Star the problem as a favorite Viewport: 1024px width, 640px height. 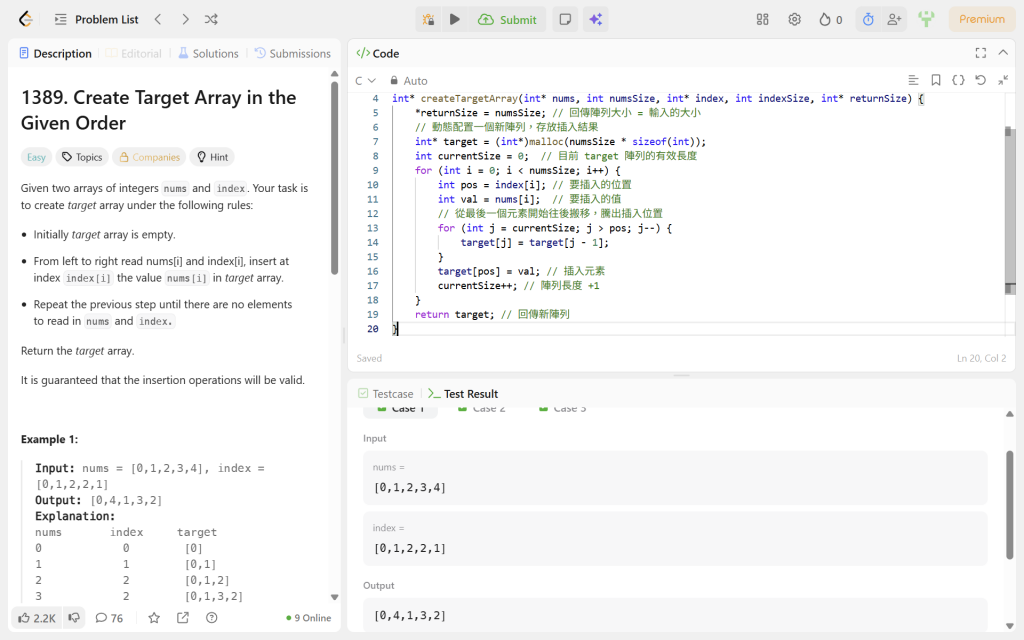[x=154, y=618]
